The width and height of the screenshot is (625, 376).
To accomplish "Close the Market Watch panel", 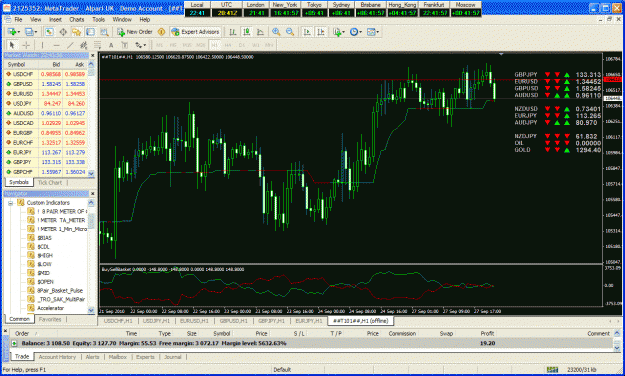I will point(92,55).
